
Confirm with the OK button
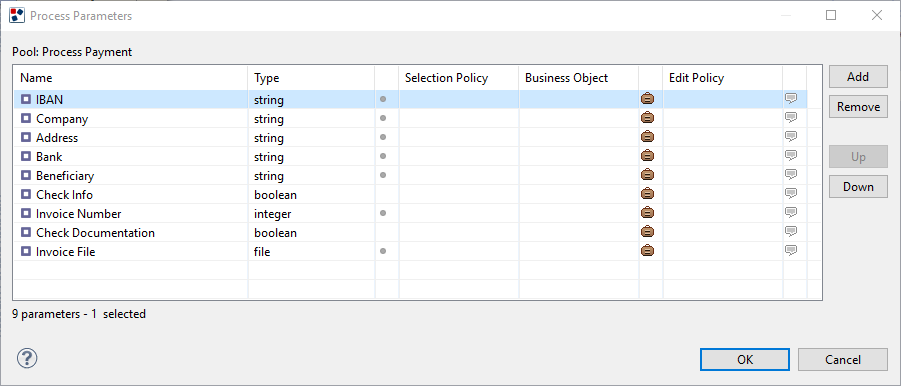(x=745, y=360)
